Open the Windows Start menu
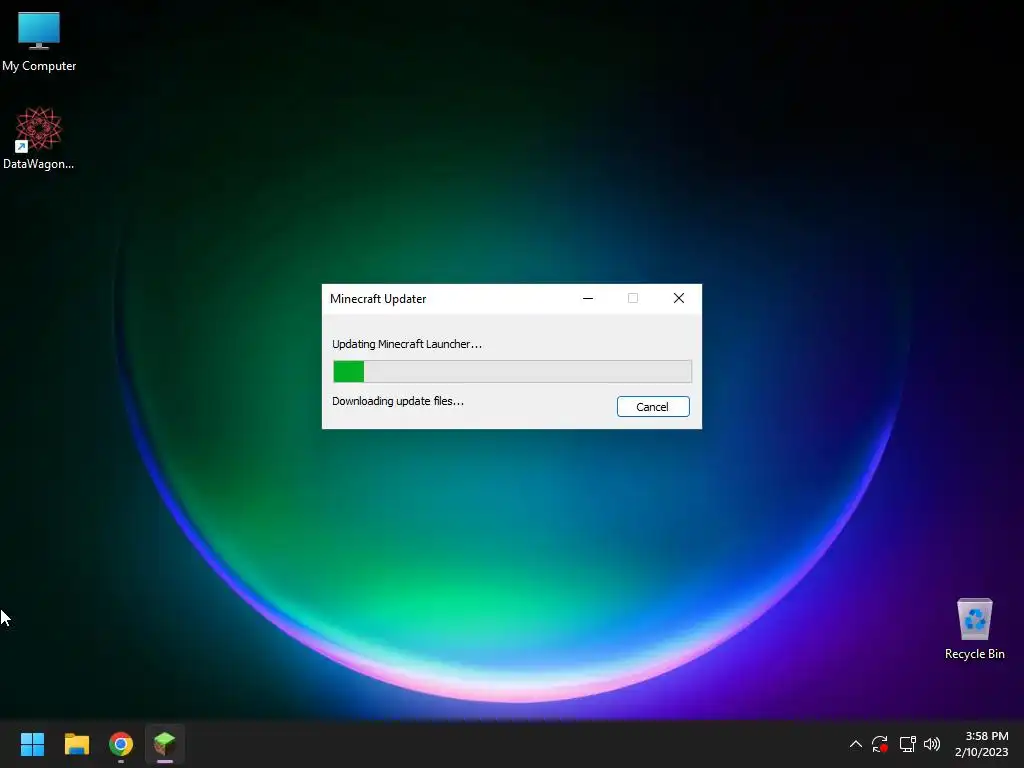Image resolution: width=1024 pixels, height=768 pixels. tap(32, 744)
